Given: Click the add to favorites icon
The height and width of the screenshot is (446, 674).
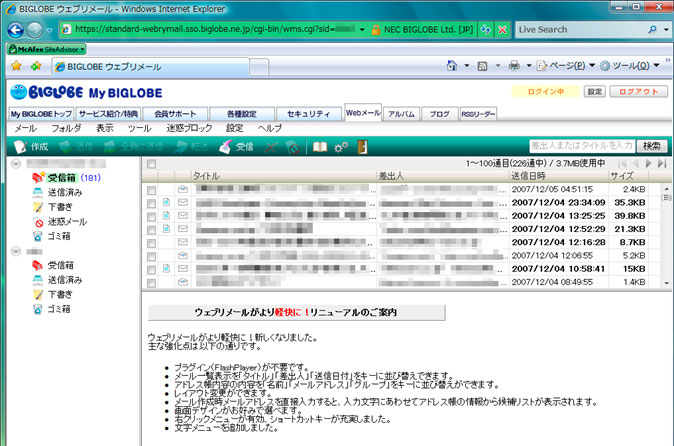Looking at the screenshot, I should (x=36, y=66).
